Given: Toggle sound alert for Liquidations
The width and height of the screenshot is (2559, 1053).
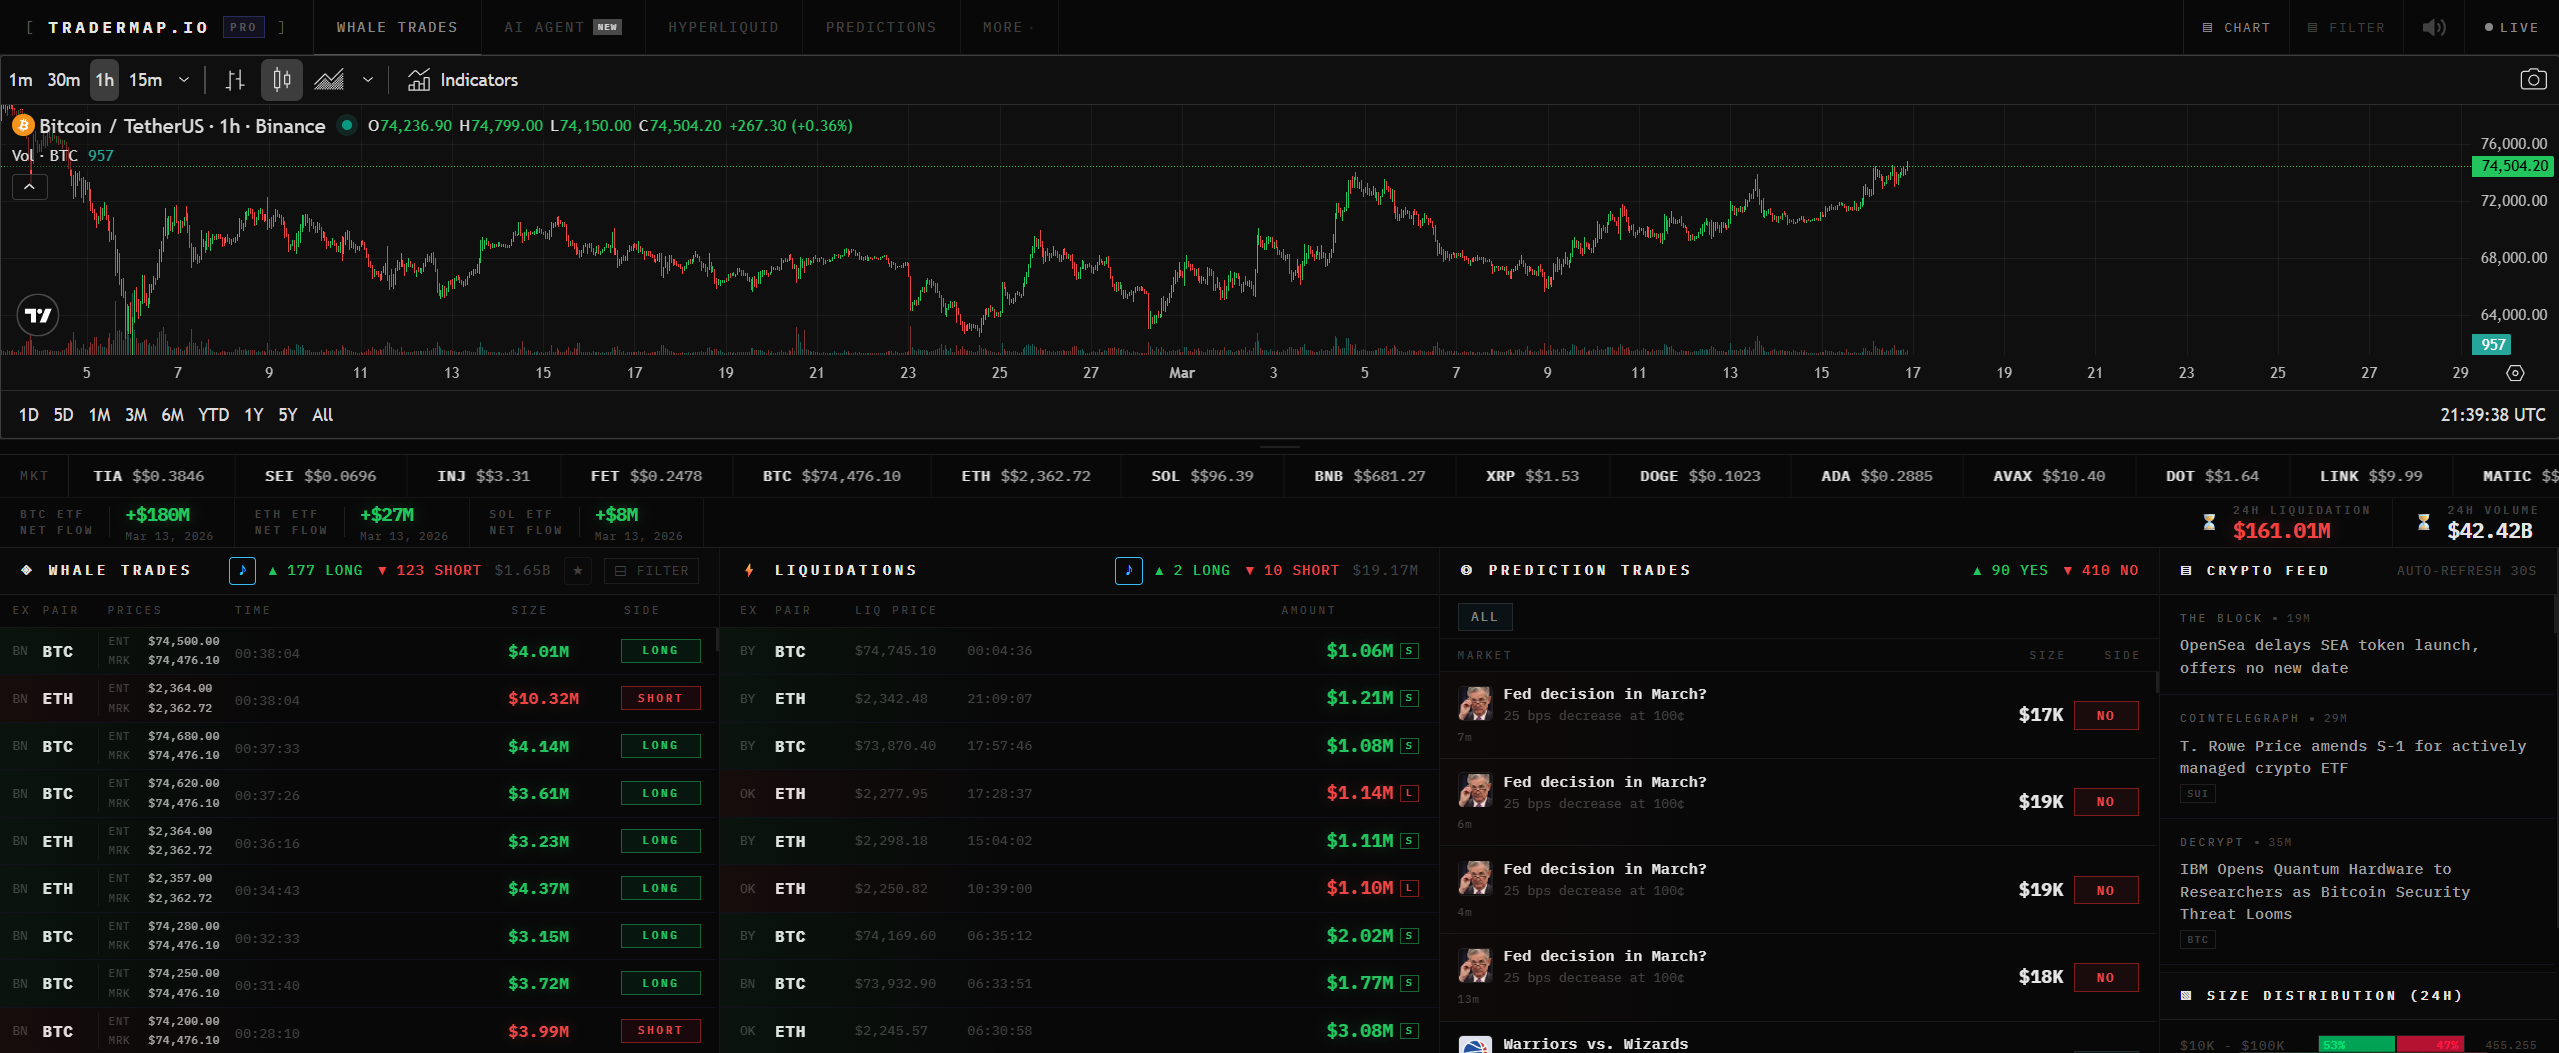Looking at the screenshot, I should point(1128,571).
